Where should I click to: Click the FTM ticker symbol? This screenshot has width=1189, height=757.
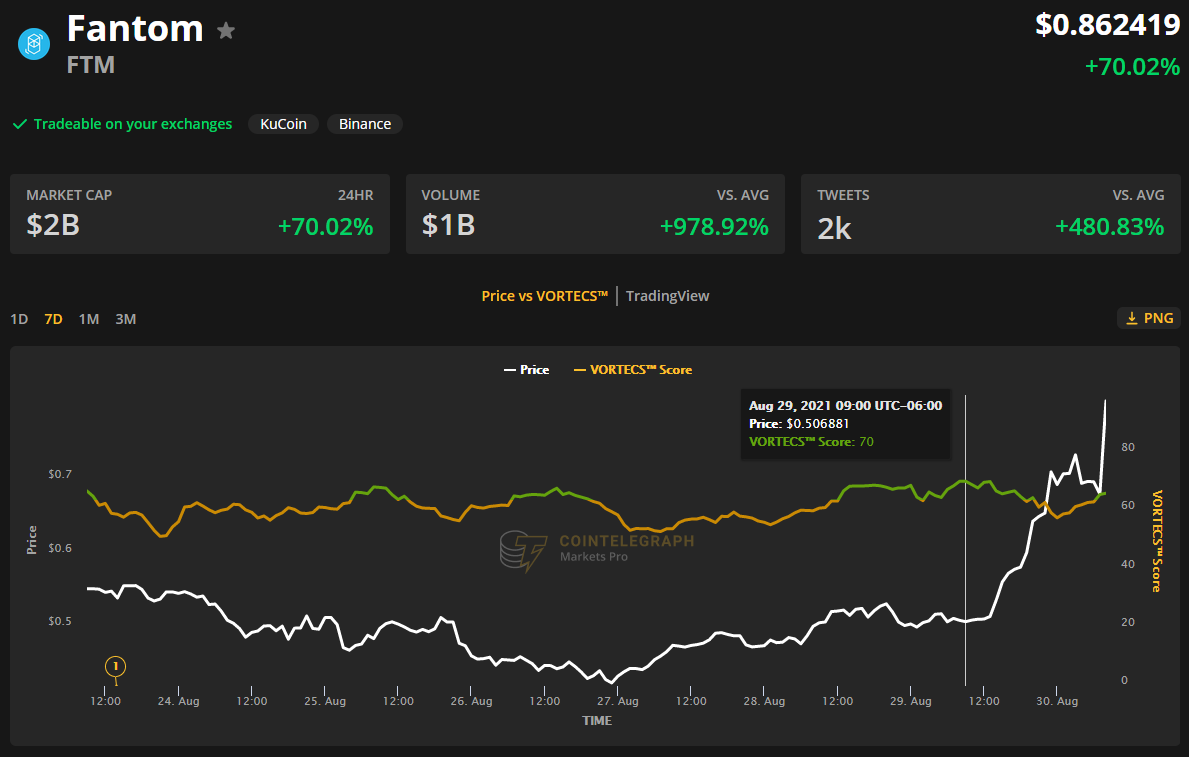pyautogui.click(x=91, y=65)
